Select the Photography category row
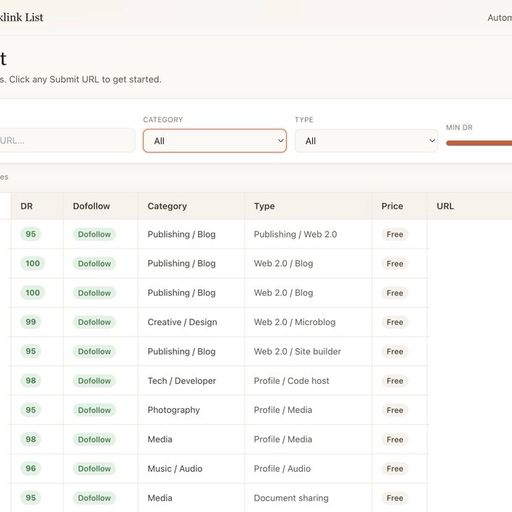 point(219,410)
